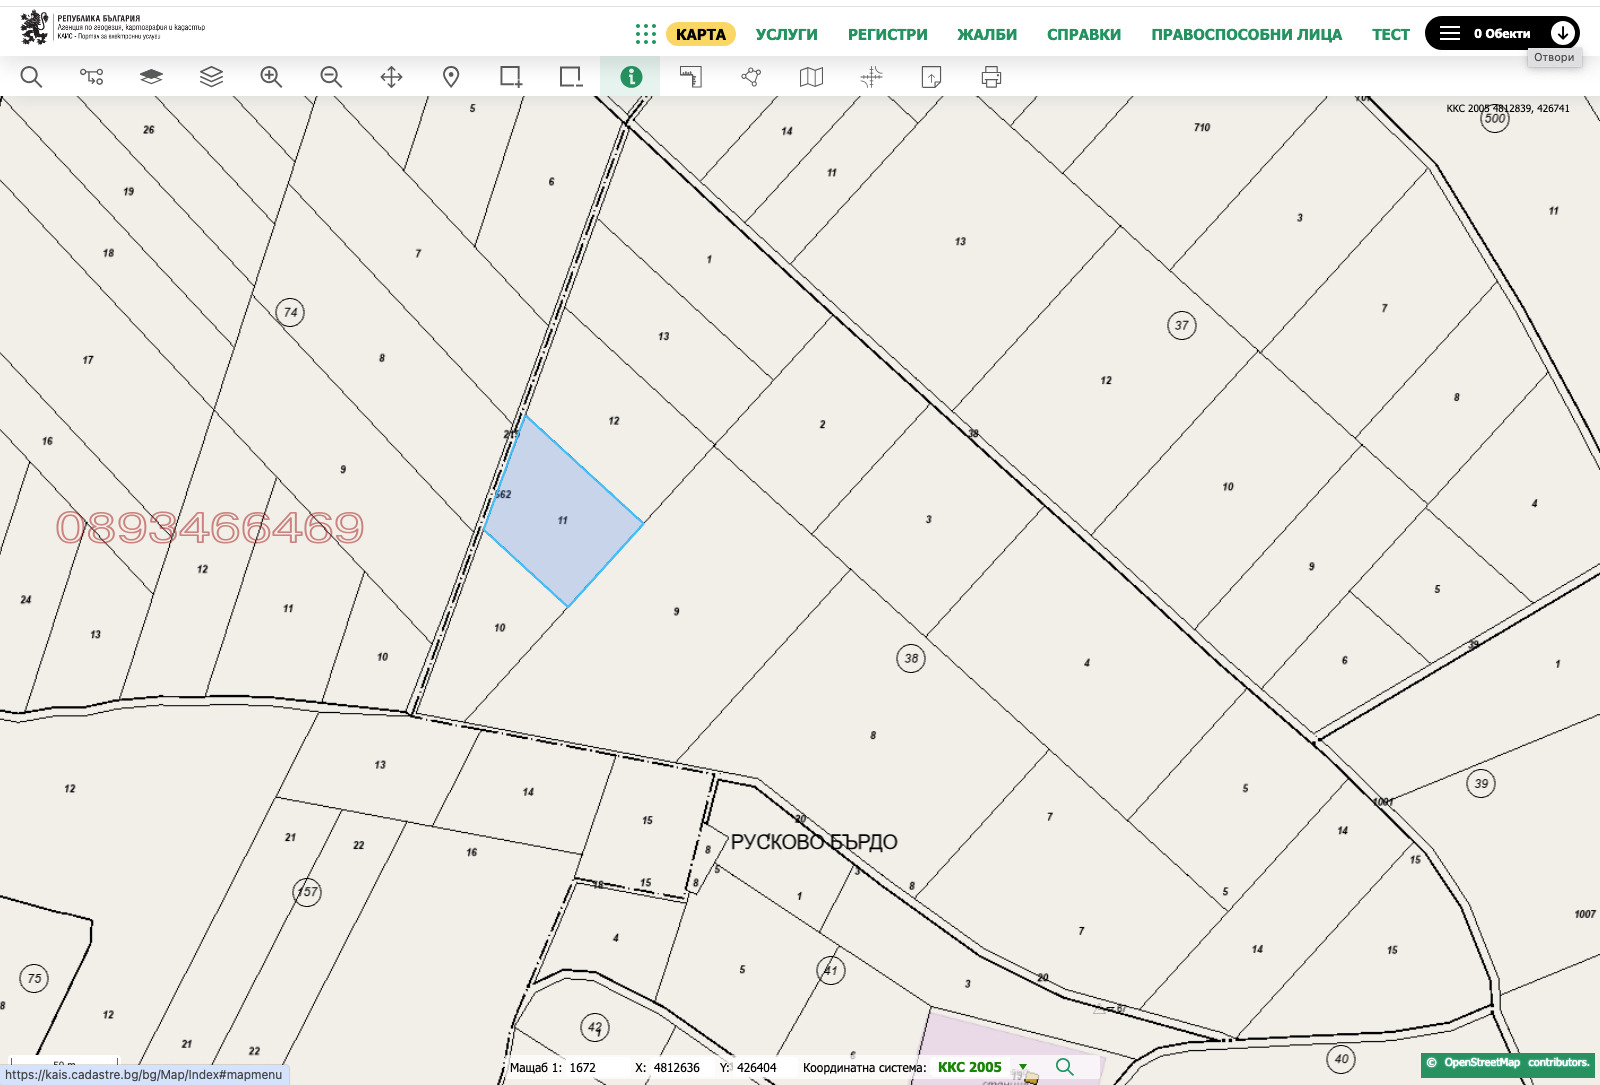
Task: Open the green dots apps grid
Action: [x=646, y=34]
